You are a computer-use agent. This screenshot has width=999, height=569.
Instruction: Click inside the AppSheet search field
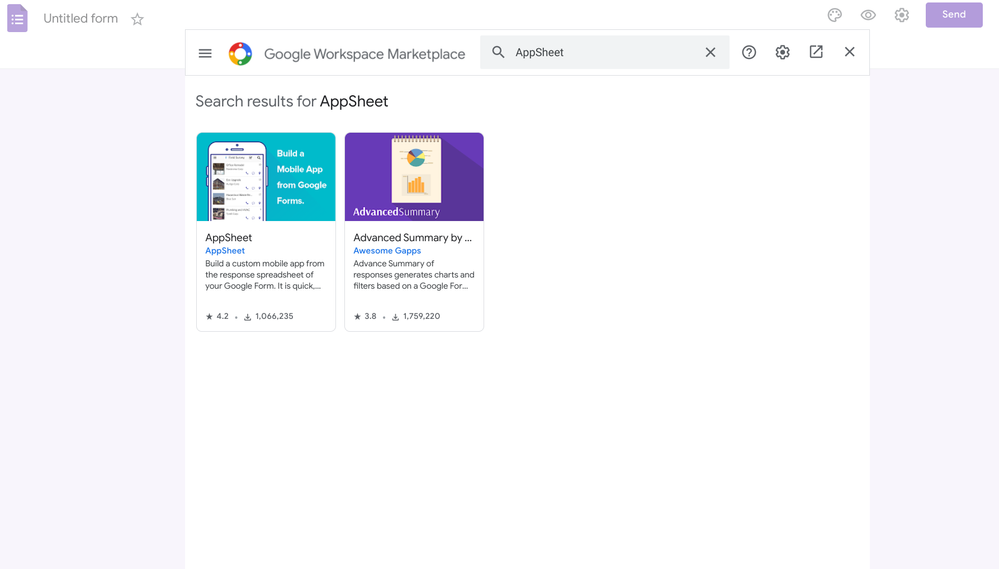tap(605, 52)
